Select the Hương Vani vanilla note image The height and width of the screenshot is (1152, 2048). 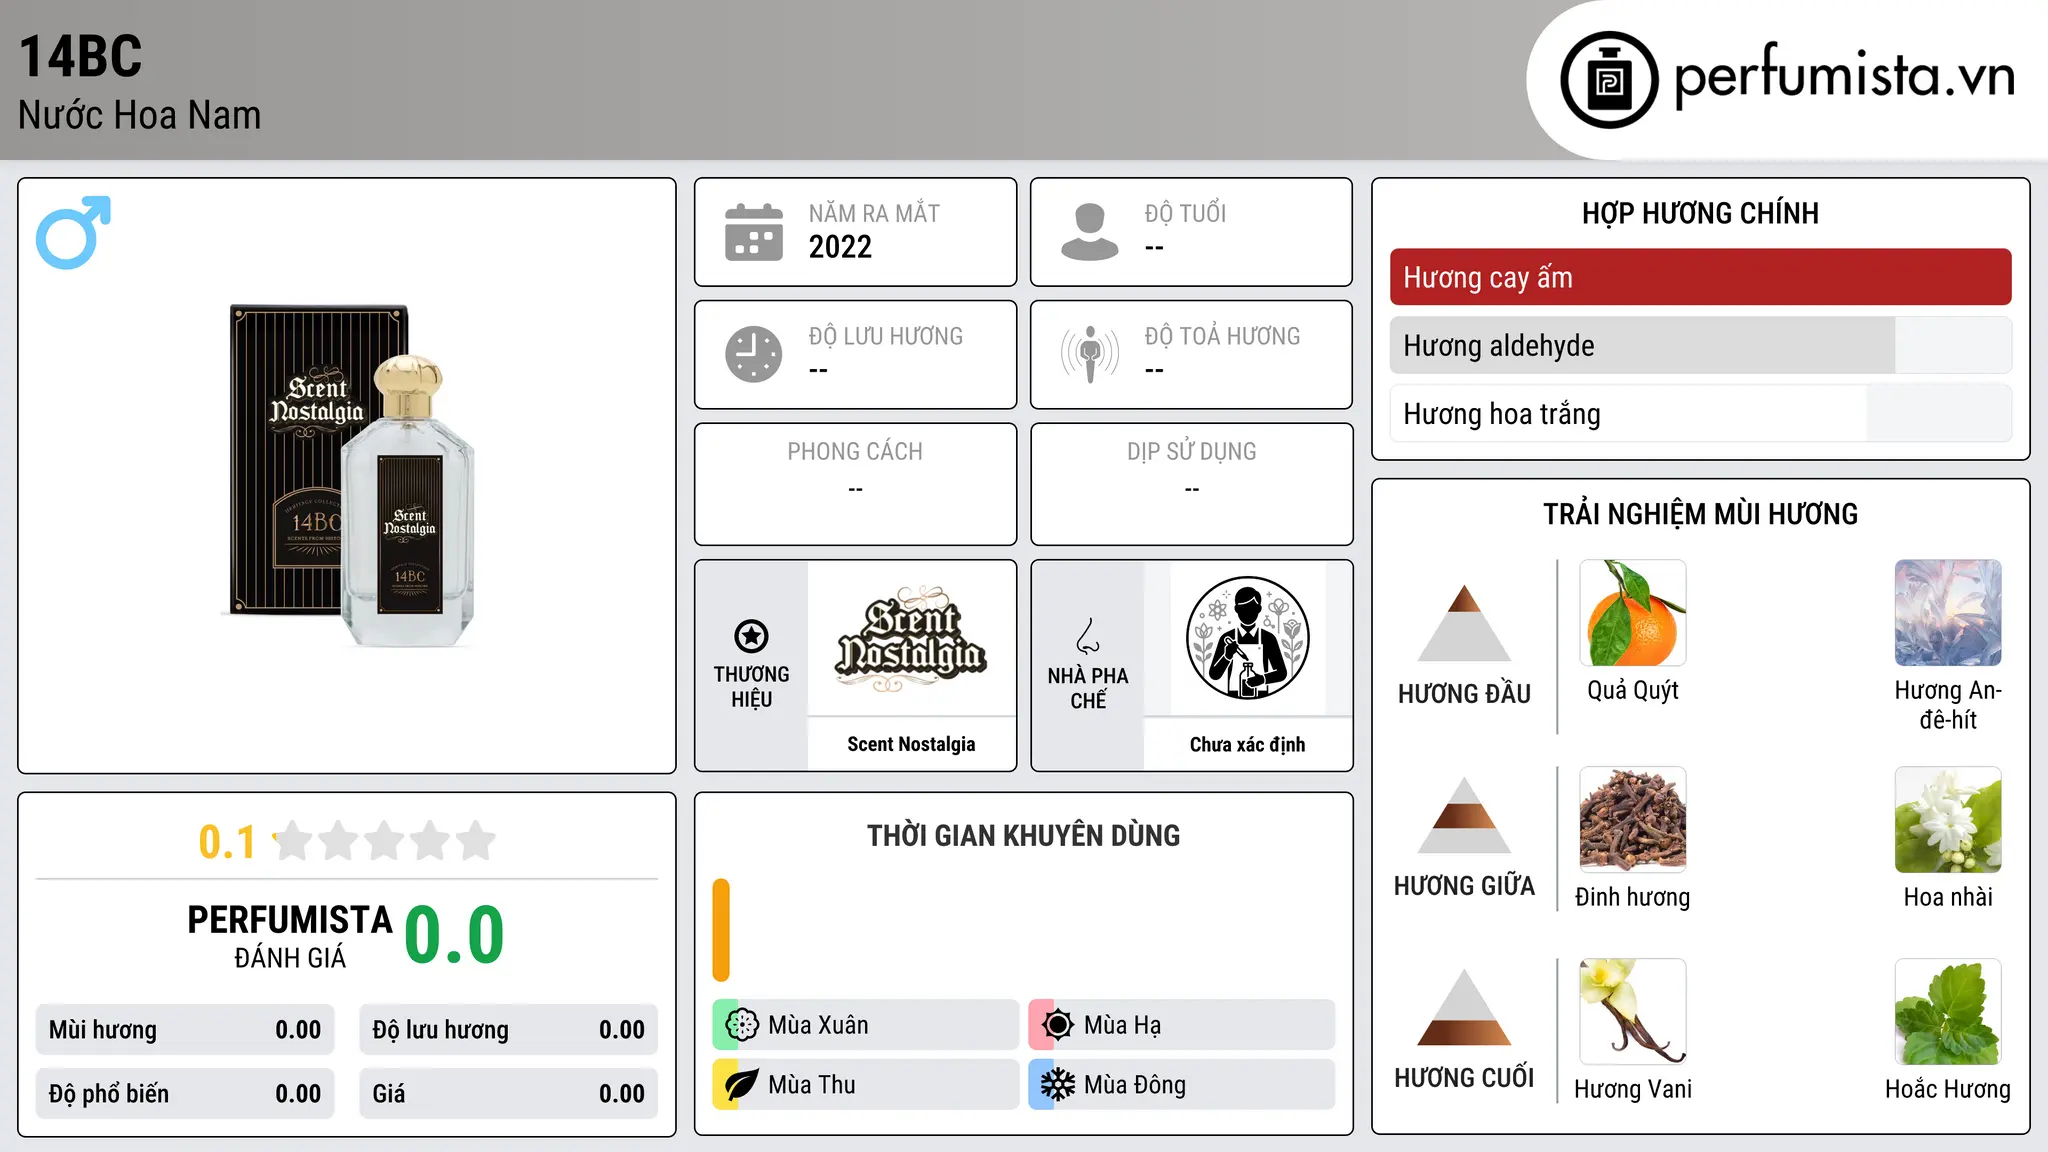[x=1633, y=1012]
